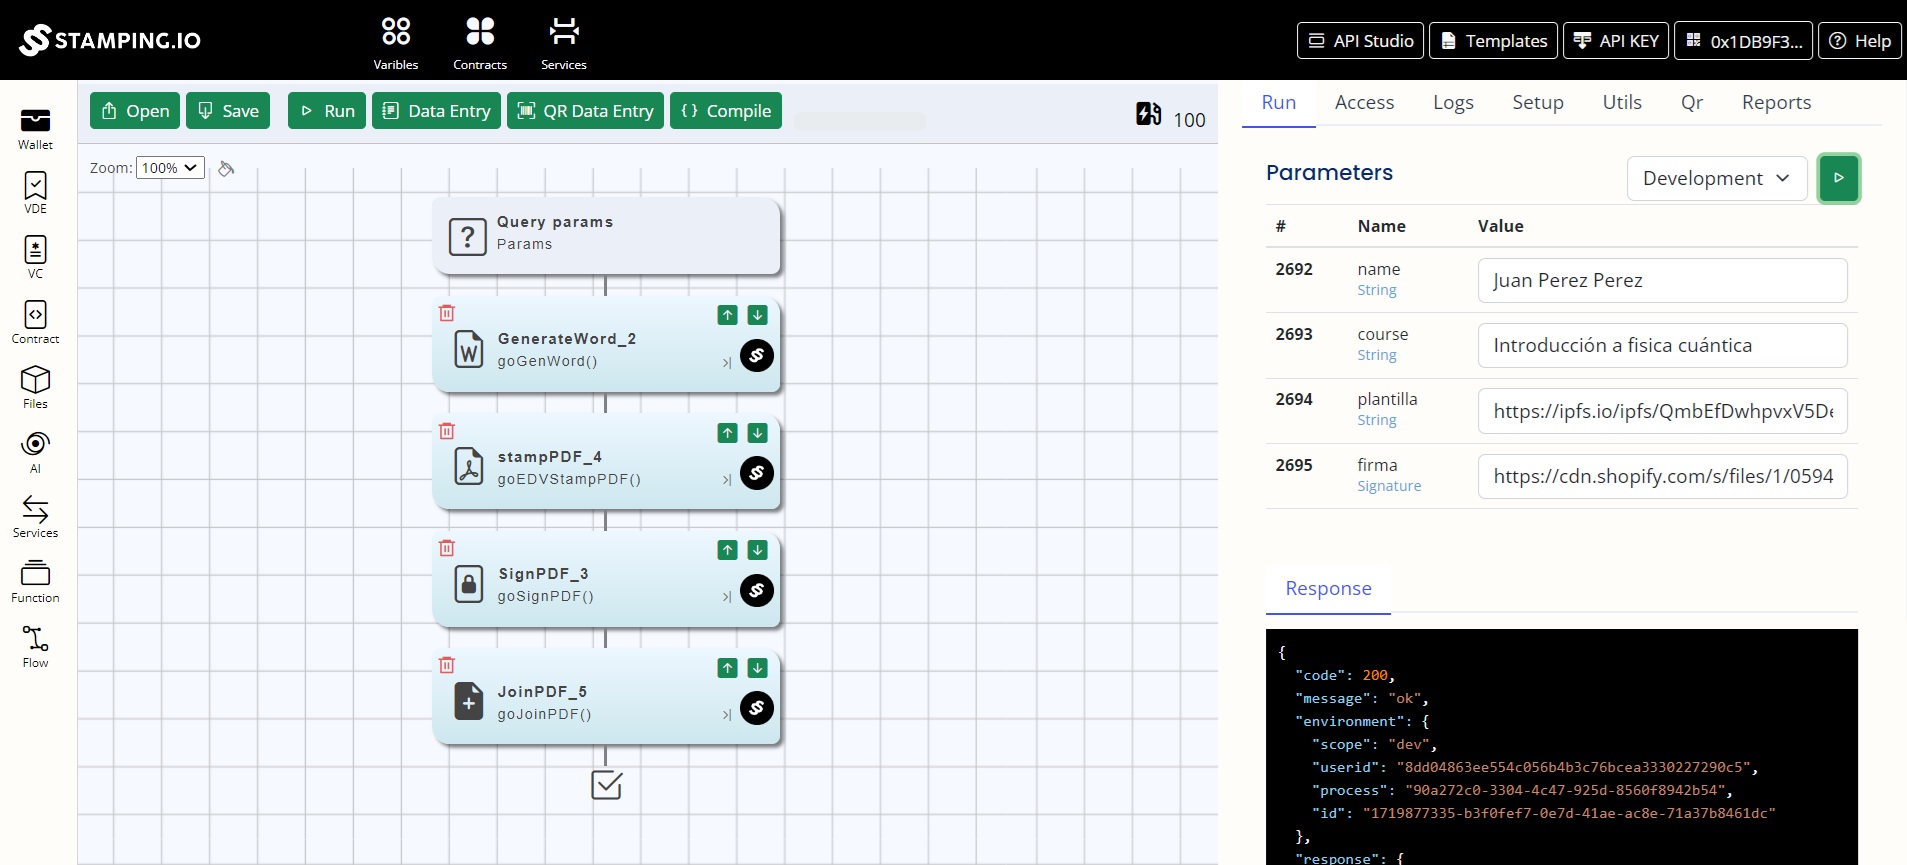Switch to the Access tab
The width and height of the screenshot is (1907, 865).
1364,102
